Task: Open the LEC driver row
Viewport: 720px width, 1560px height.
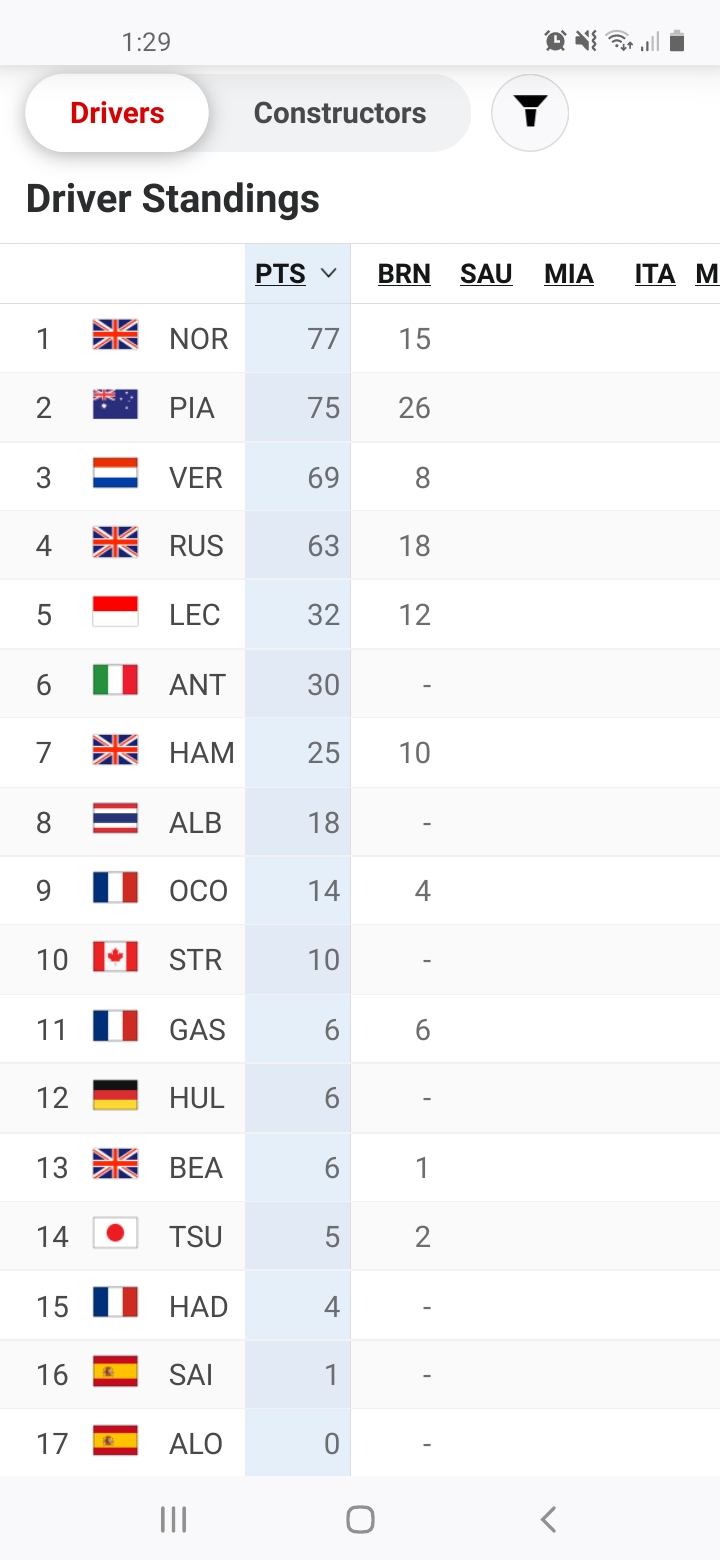Action: [360, 614]
